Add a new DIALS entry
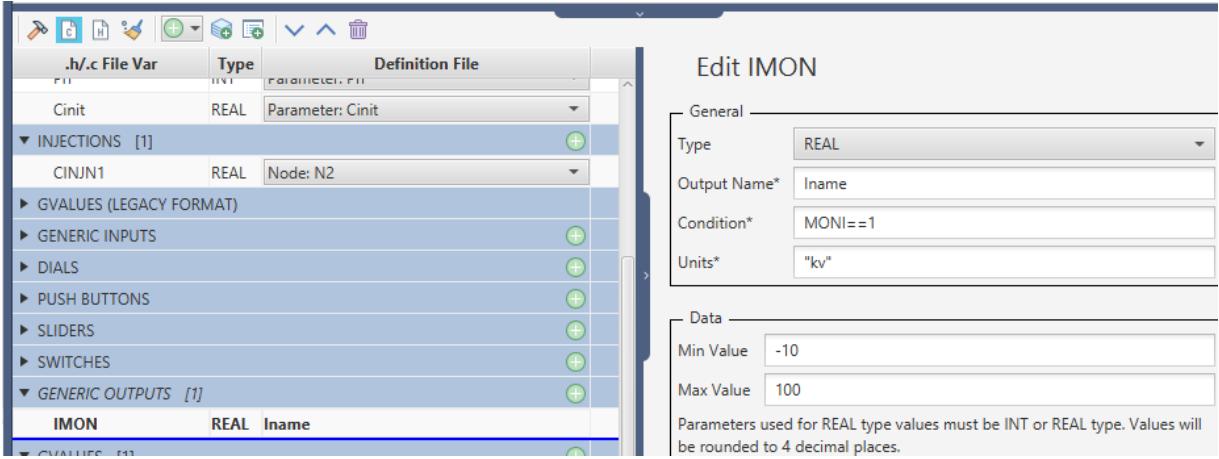Screen dimensions: 1219x459 point(575,267)
